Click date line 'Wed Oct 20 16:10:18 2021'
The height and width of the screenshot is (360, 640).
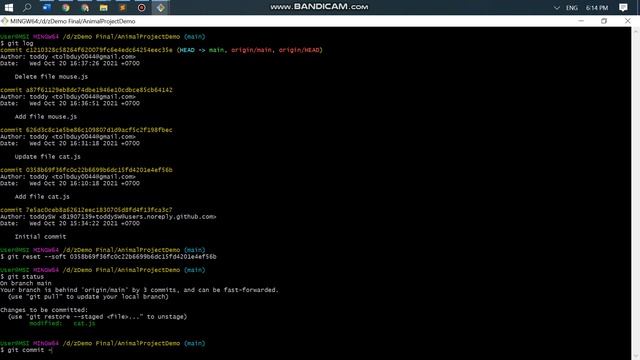(70, 183)
